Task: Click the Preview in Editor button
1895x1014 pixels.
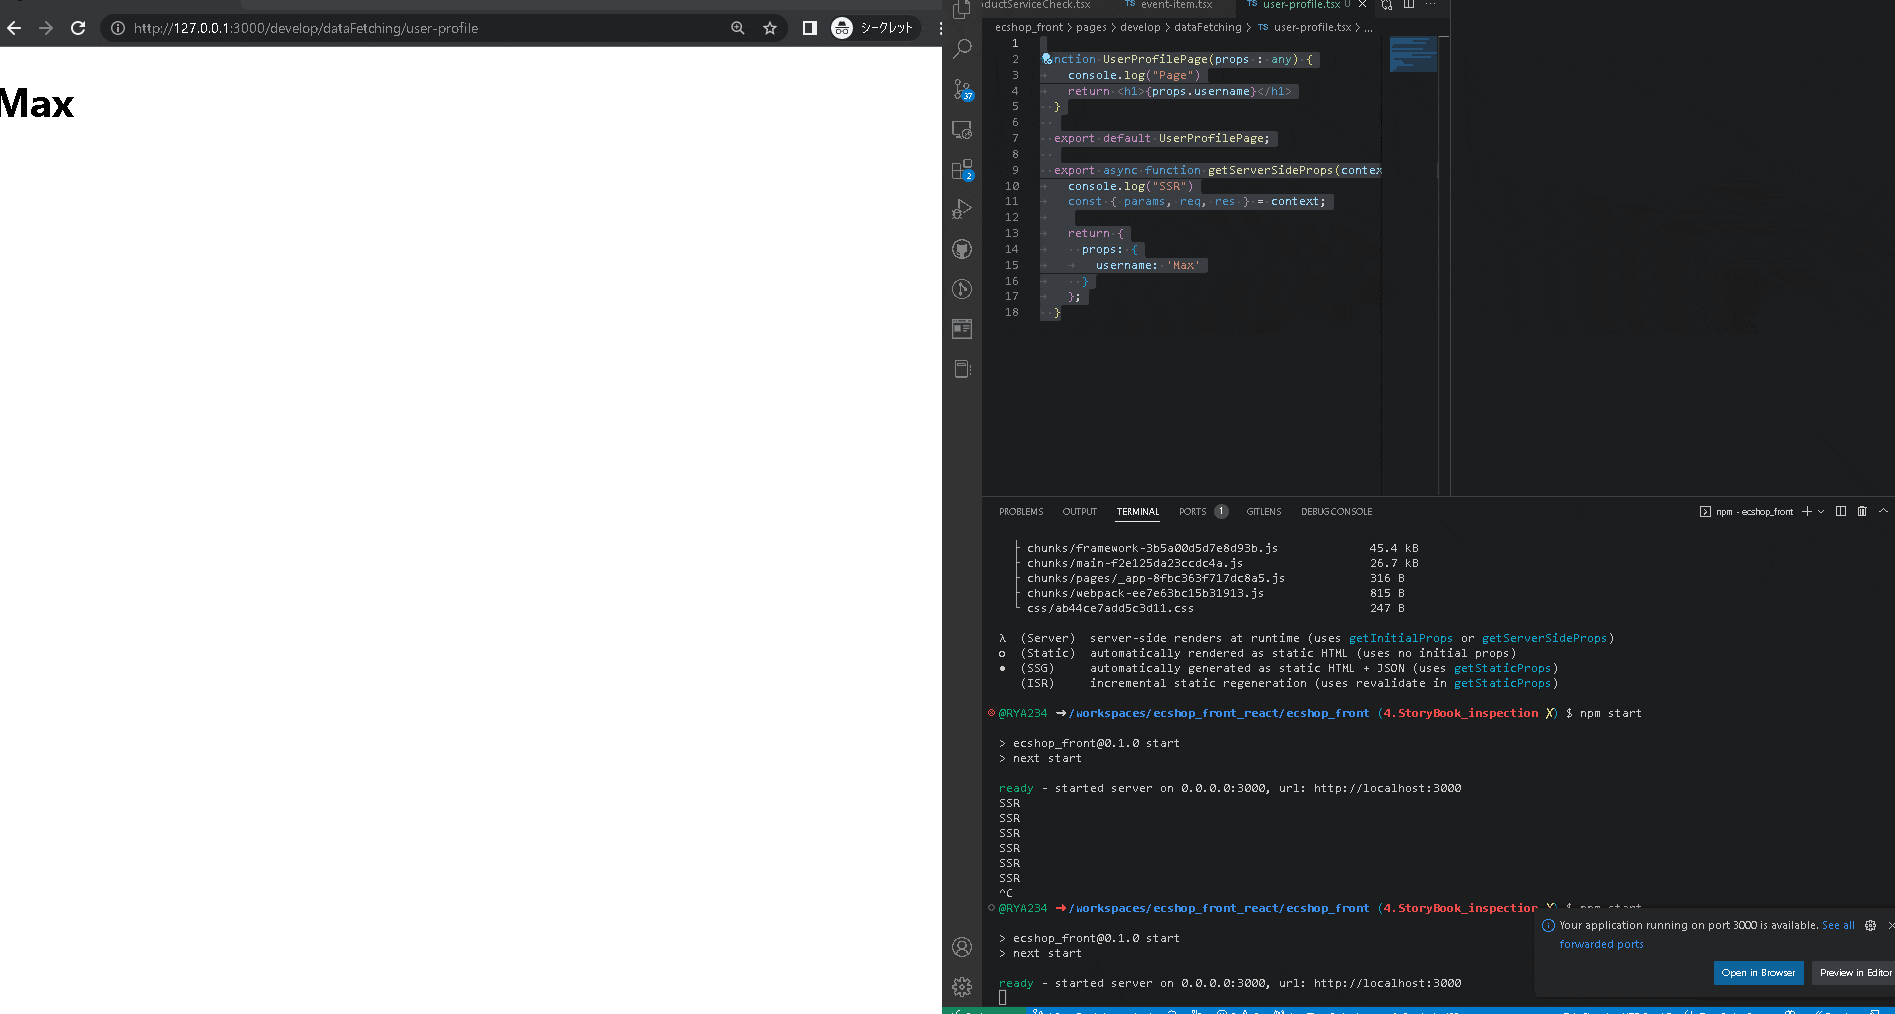Action: [x=1853, y=973]
